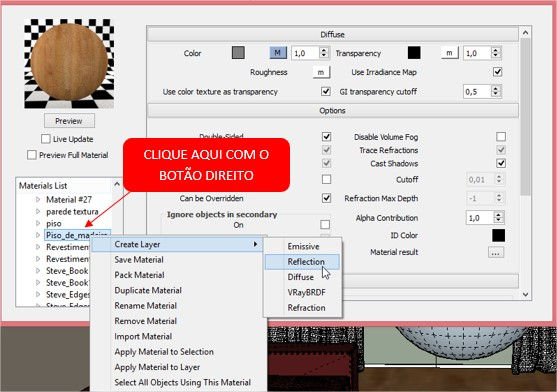Image resolution: width=557 pixels, height=392 pixels.
Task: Choose Select All Objects Using This Material
Action: tap(178, 382)
